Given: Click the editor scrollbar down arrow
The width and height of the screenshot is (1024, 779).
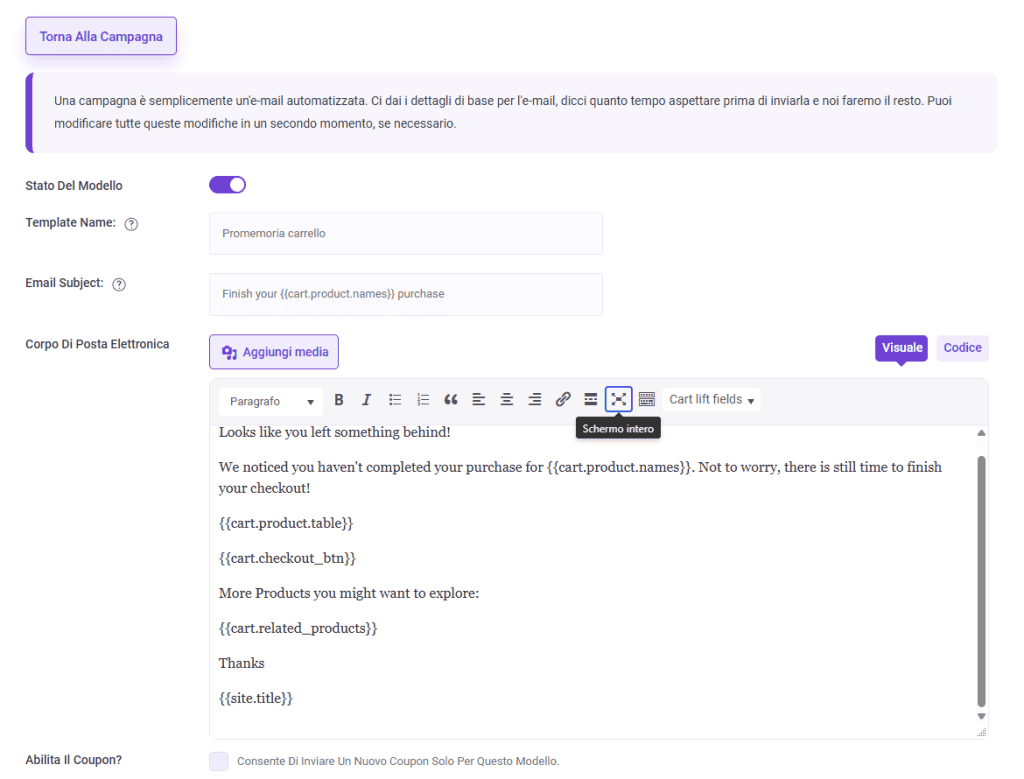Looking at the screenshot, I should pos(981,716).
